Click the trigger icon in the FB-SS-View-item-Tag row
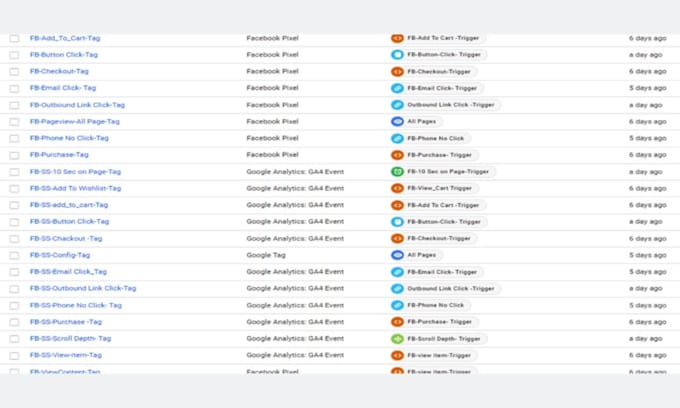This screenshot has width=680, height=408. [x=397, y=355]
